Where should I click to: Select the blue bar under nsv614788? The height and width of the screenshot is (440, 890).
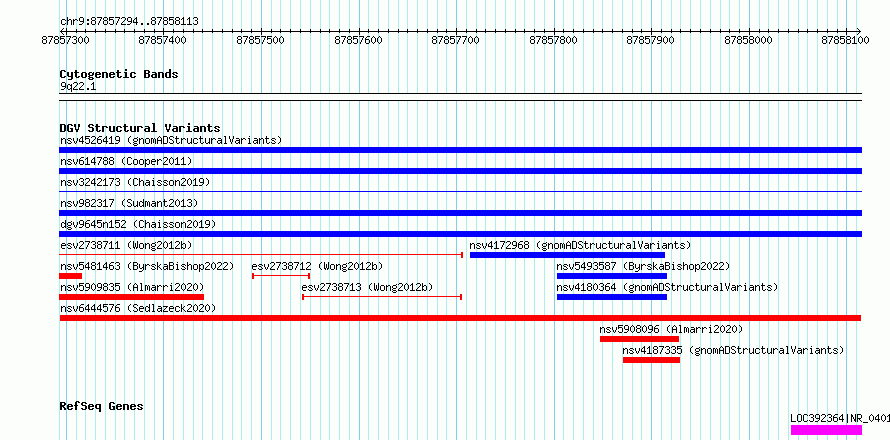coord(460,171)
